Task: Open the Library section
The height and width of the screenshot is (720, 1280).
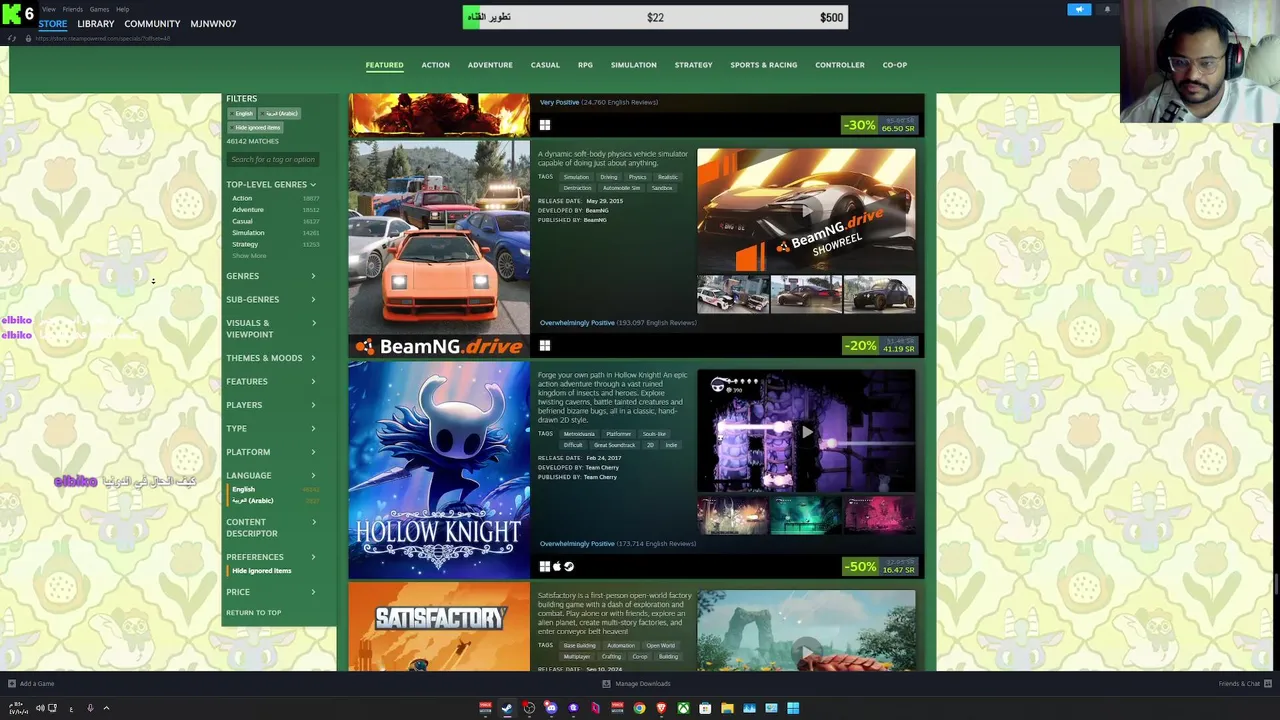Action: pos(96,24)
